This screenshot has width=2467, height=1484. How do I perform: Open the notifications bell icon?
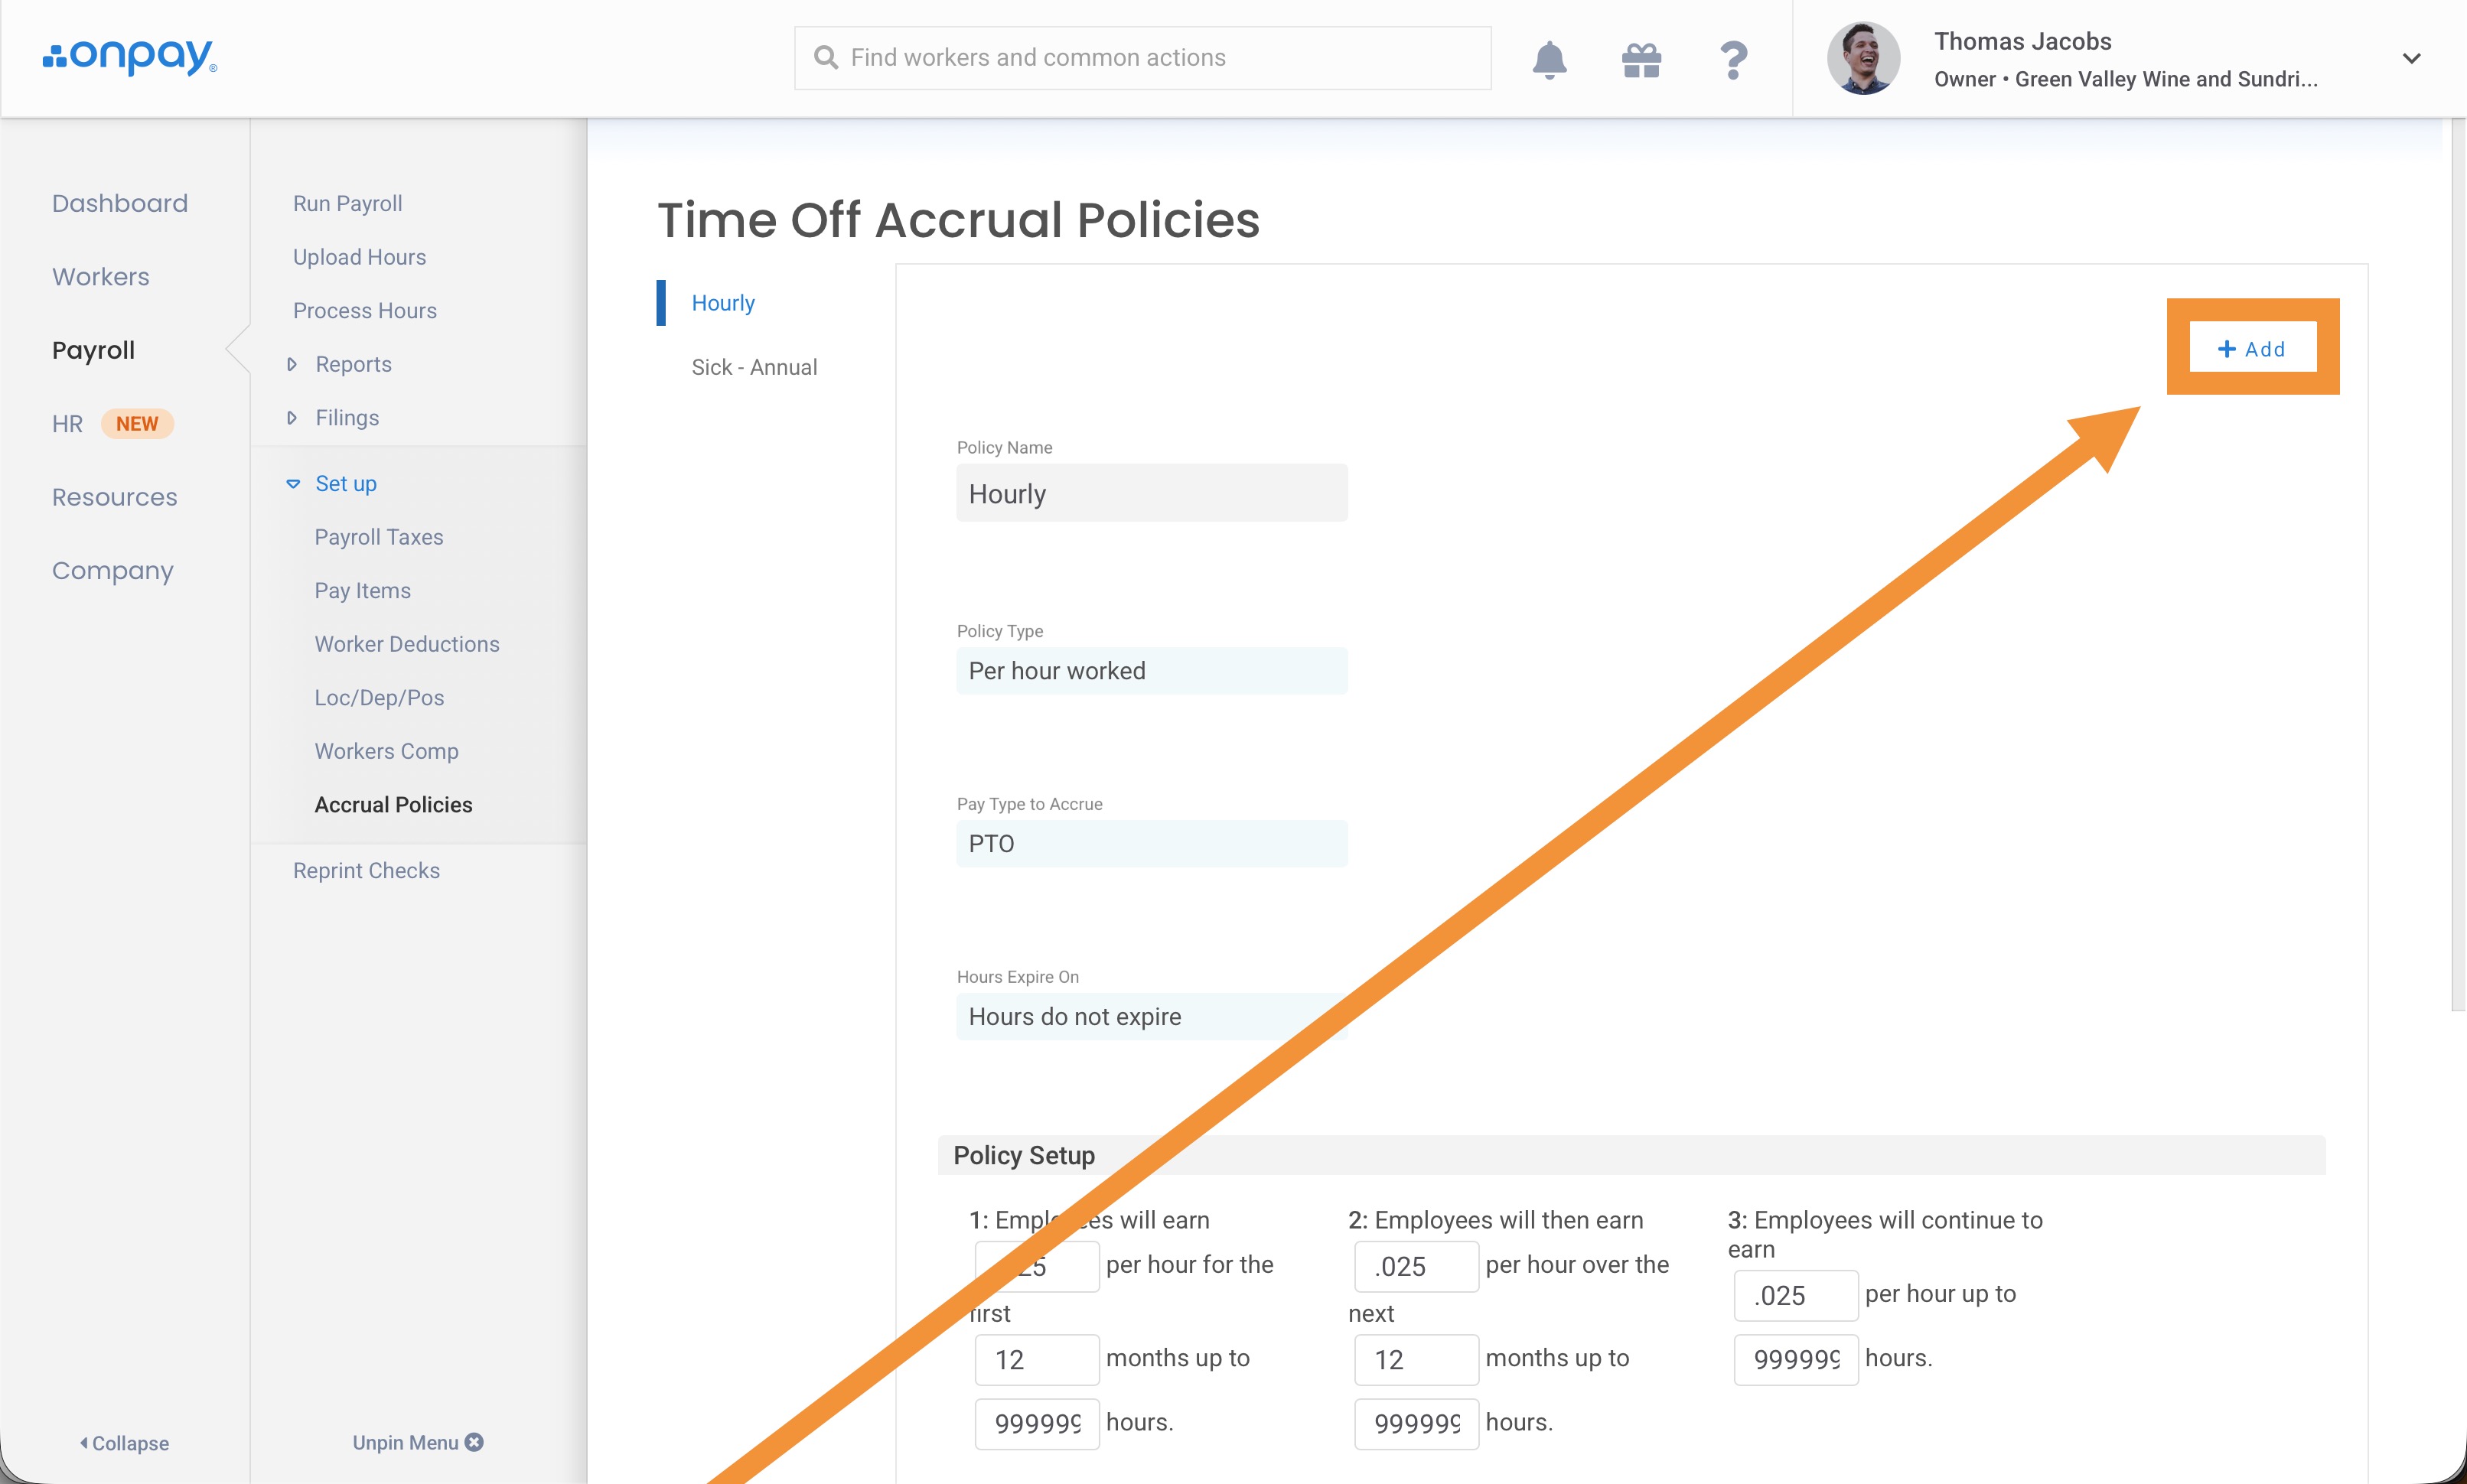click(1549, 59)
